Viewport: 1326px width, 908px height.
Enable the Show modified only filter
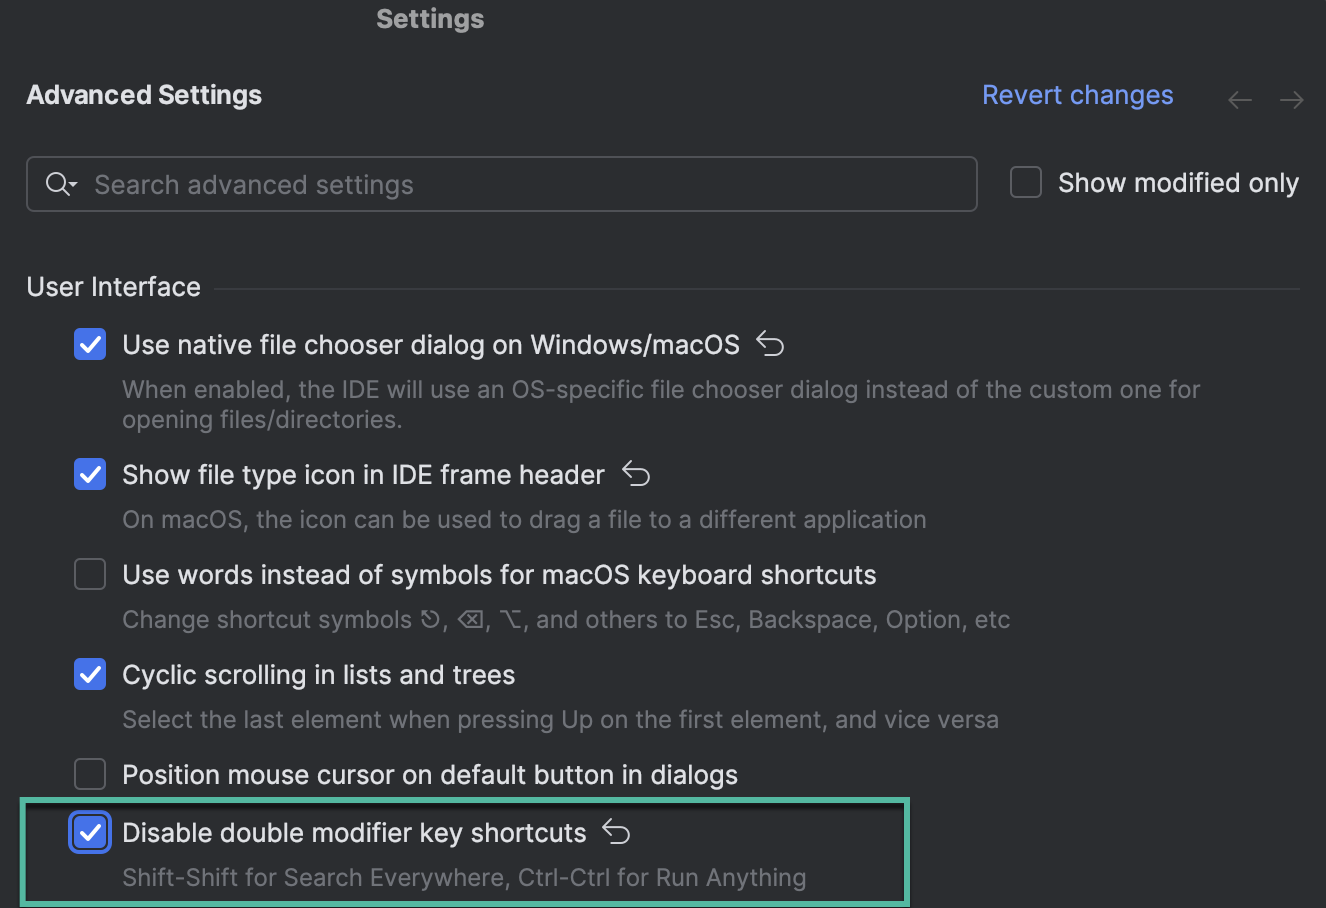pyautogui.click(x=1025, y=182)
